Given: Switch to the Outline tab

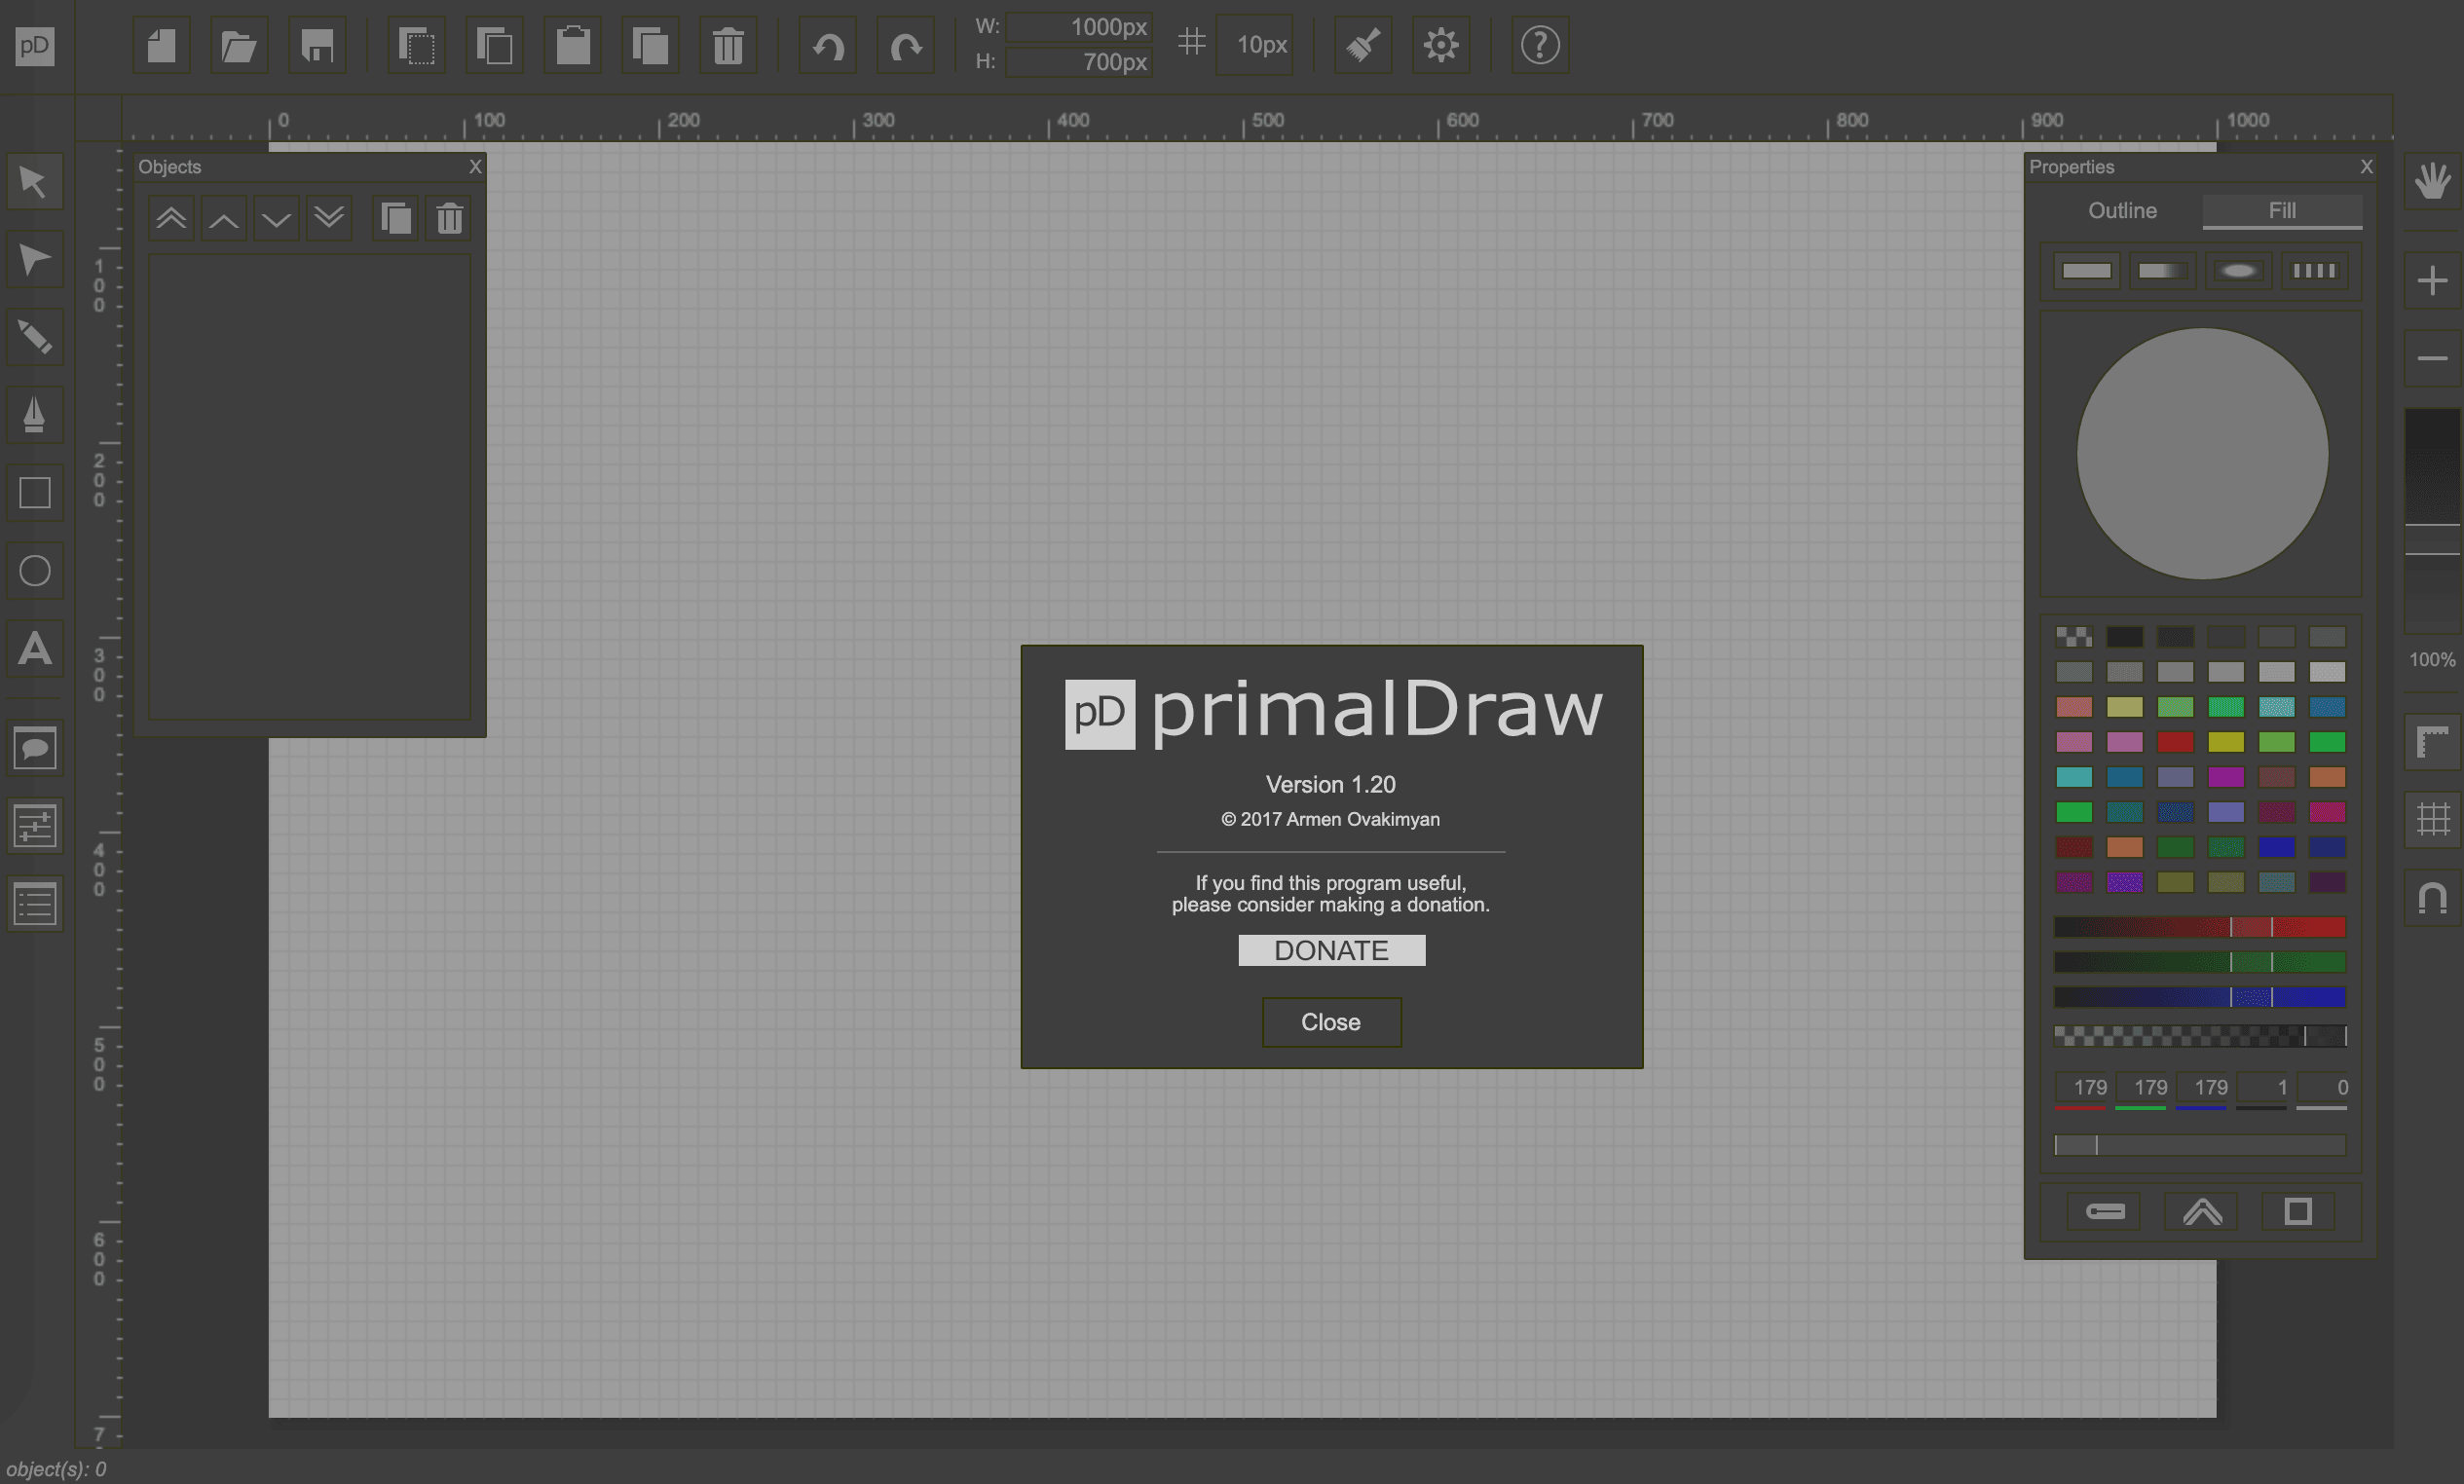Looking at the screenshot, I should pyautogui.click(x=2123, y=211).
